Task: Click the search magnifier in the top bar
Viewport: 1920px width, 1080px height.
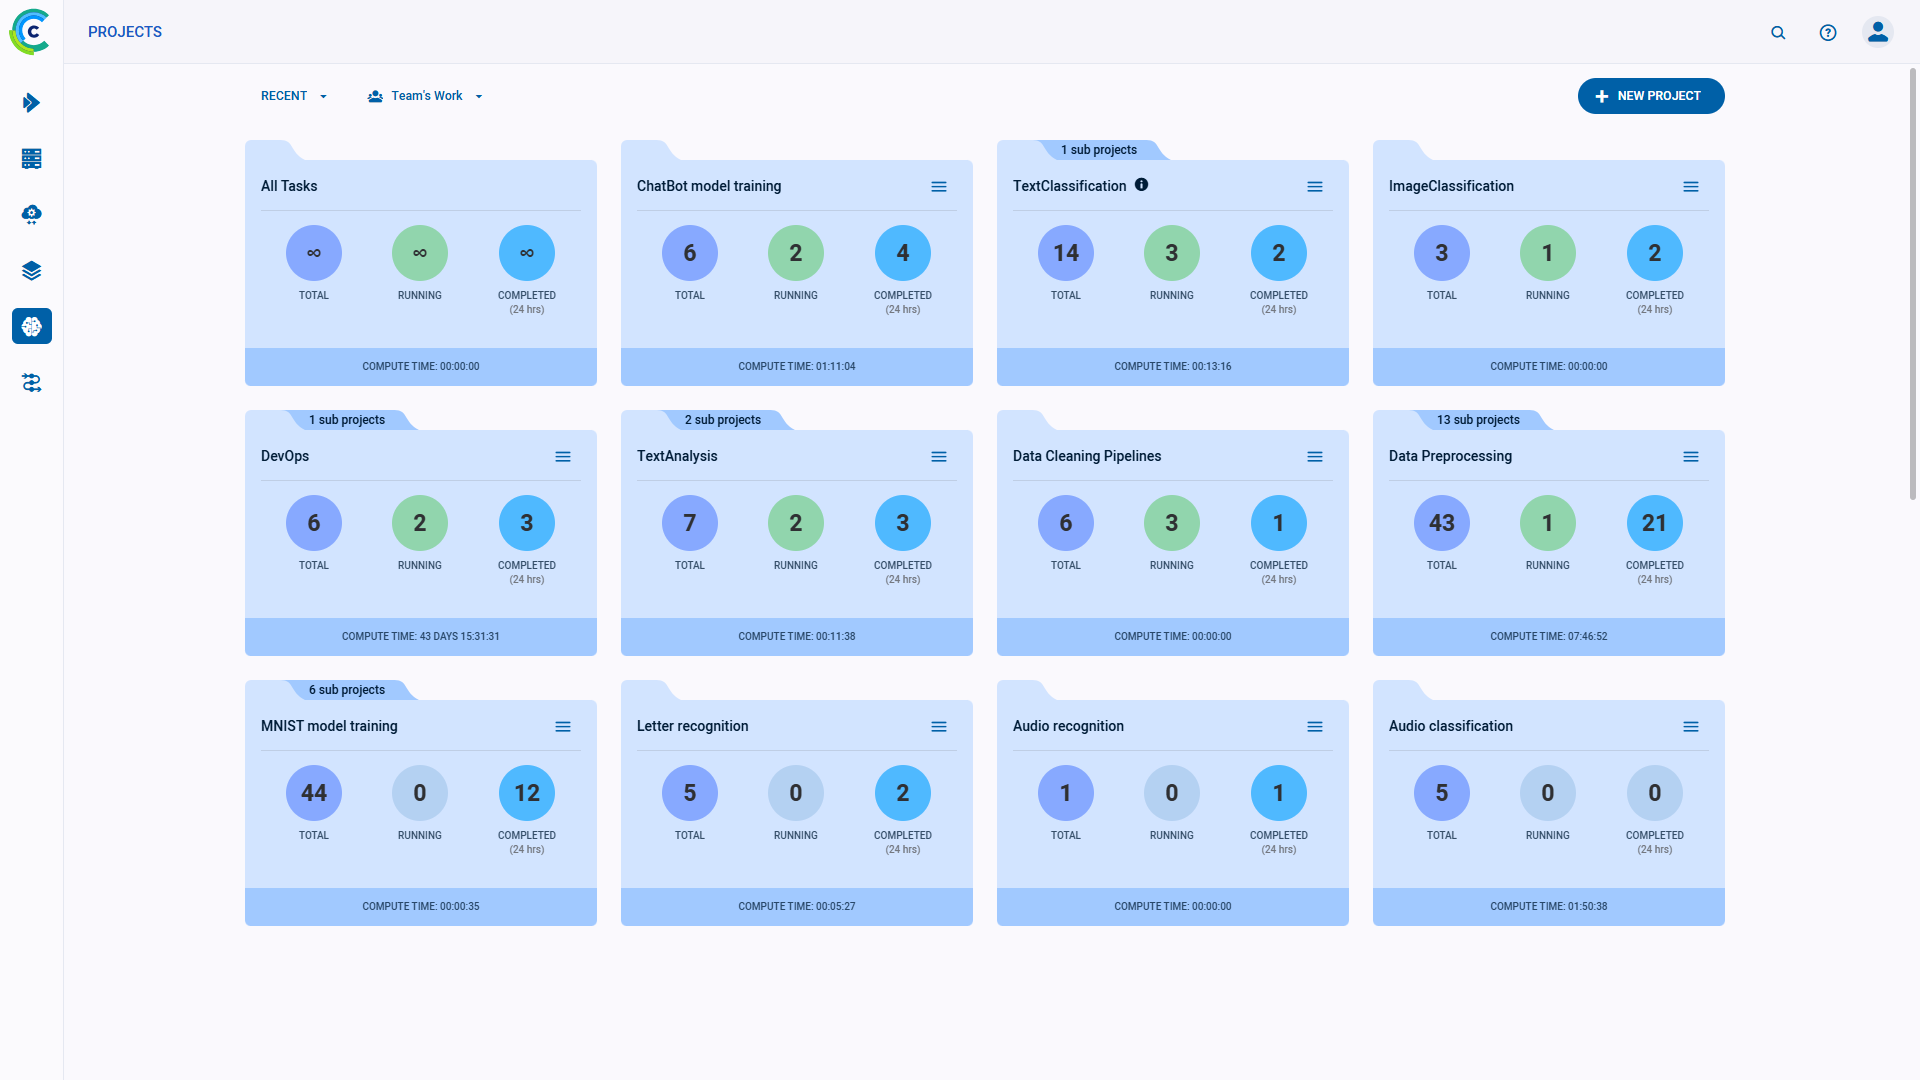Action: [1778, 32]
